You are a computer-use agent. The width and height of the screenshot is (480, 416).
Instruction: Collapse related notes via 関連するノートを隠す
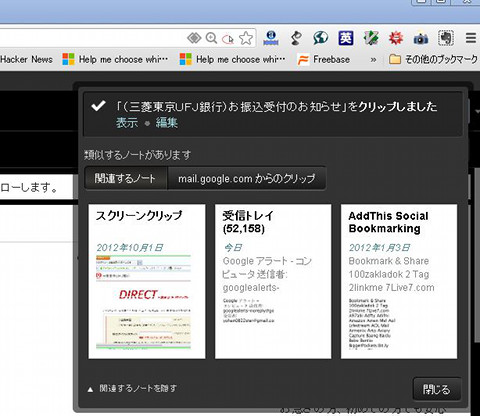pyautogui.click(x=132, y=388)
